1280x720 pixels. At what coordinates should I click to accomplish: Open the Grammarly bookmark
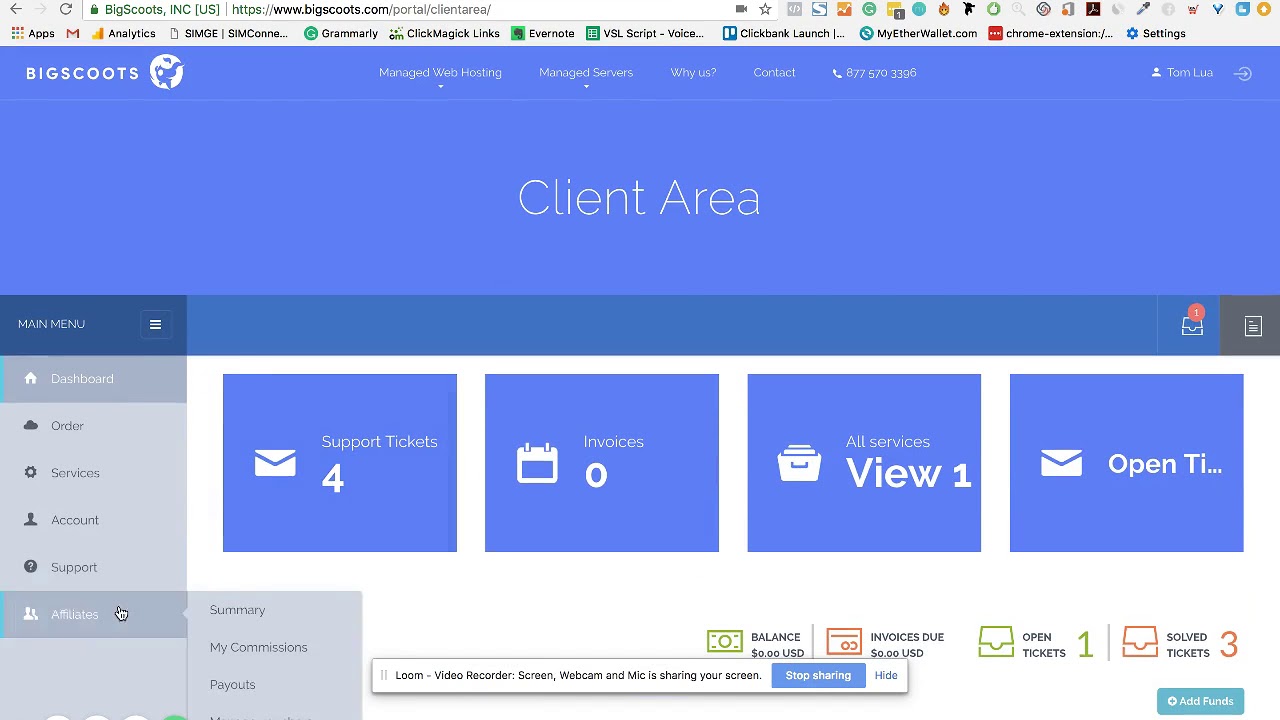tap(341, 33)
